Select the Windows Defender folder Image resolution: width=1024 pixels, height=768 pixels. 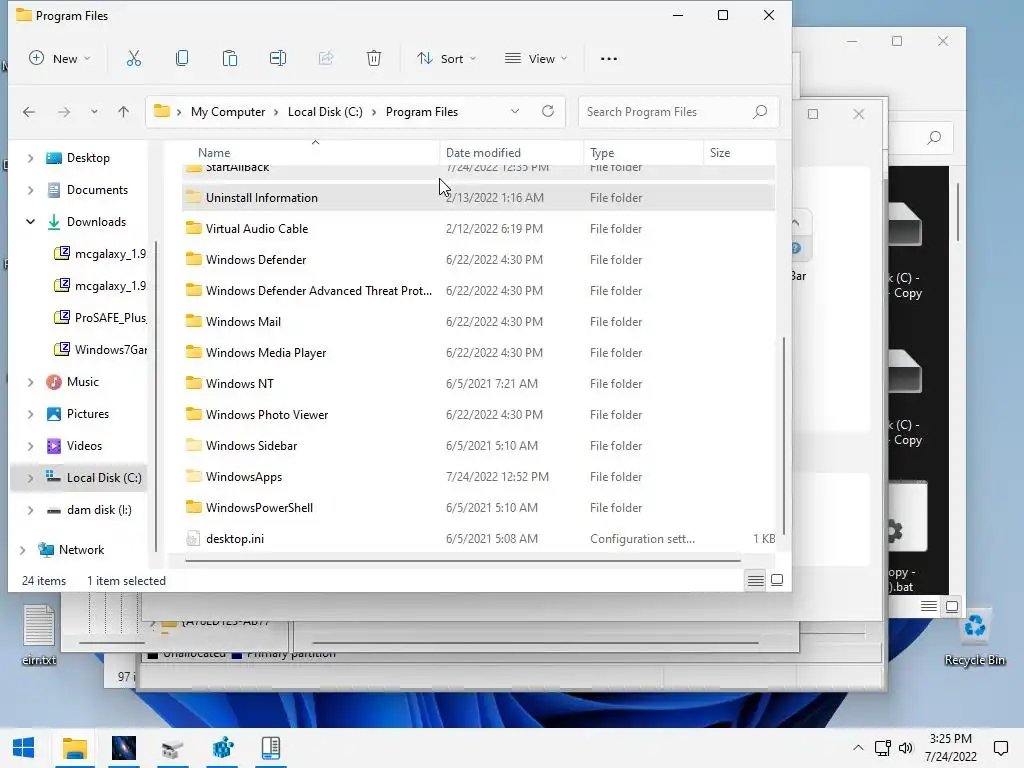479,259
